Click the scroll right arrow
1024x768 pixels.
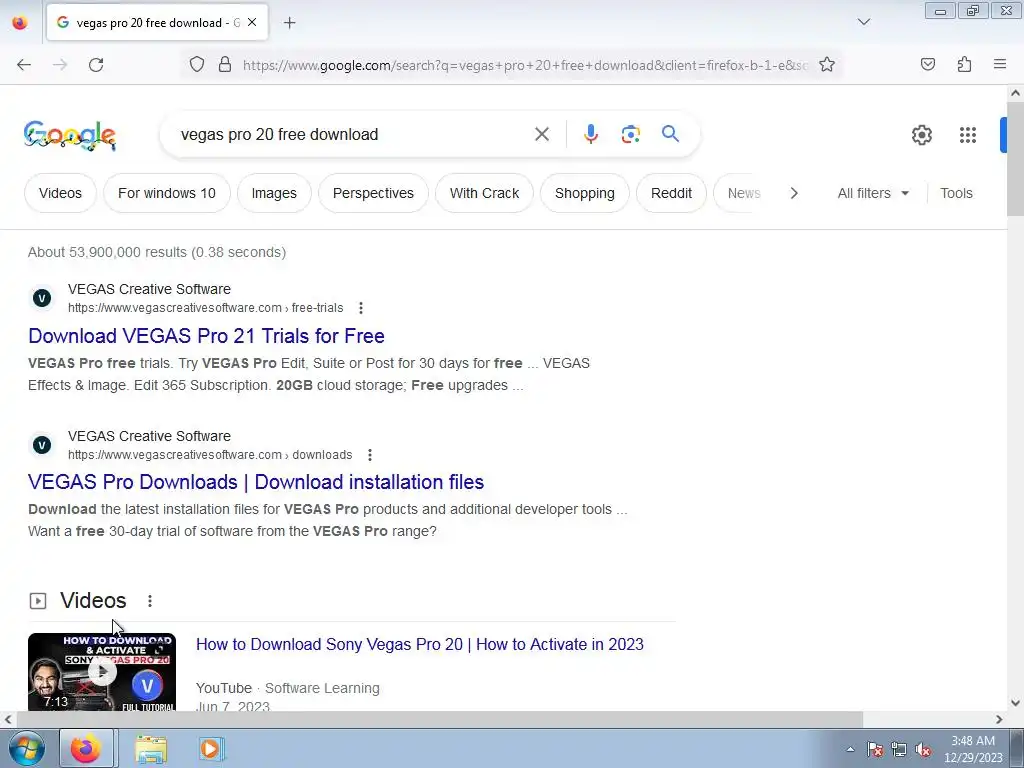(x=999, y=719)
